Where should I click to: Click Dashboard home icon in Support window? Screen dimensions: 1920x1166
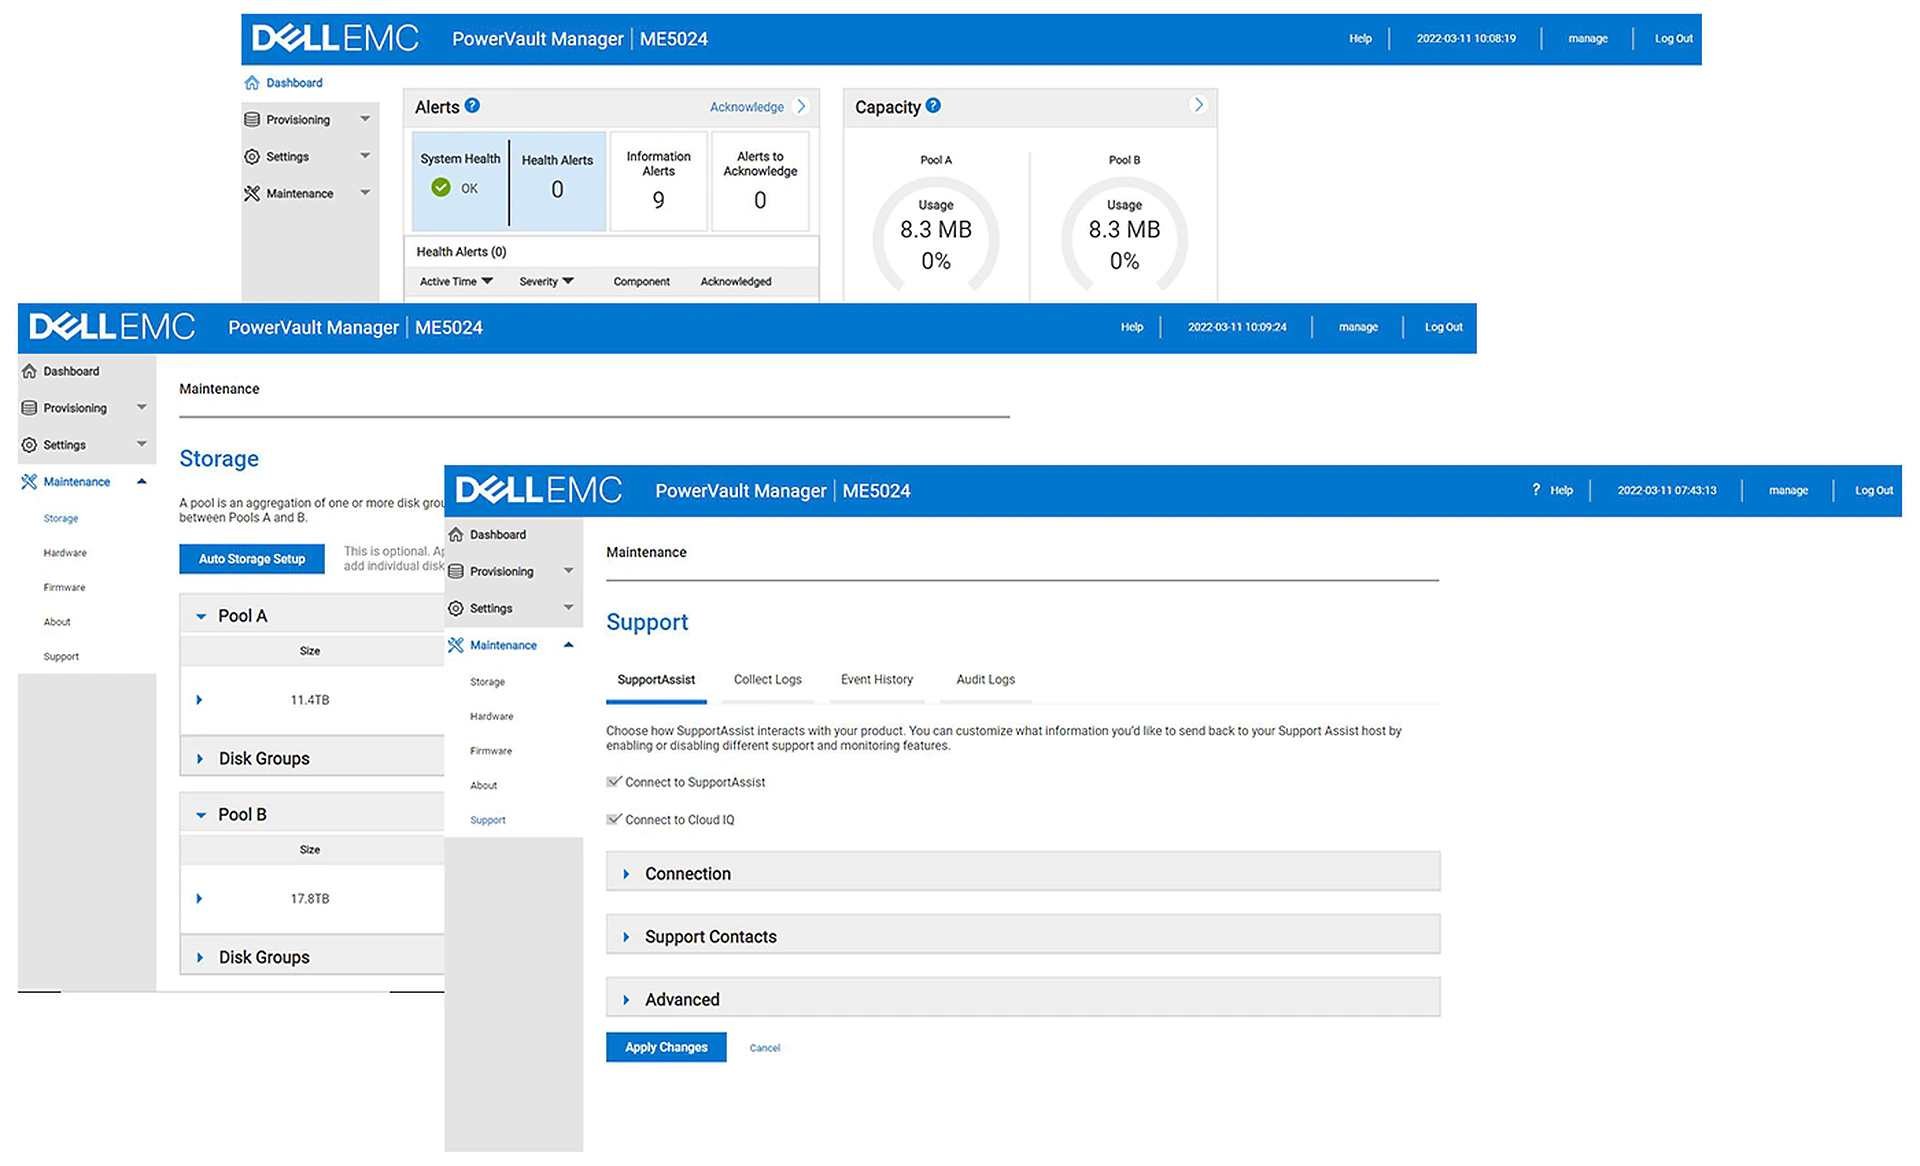(456, 534)
